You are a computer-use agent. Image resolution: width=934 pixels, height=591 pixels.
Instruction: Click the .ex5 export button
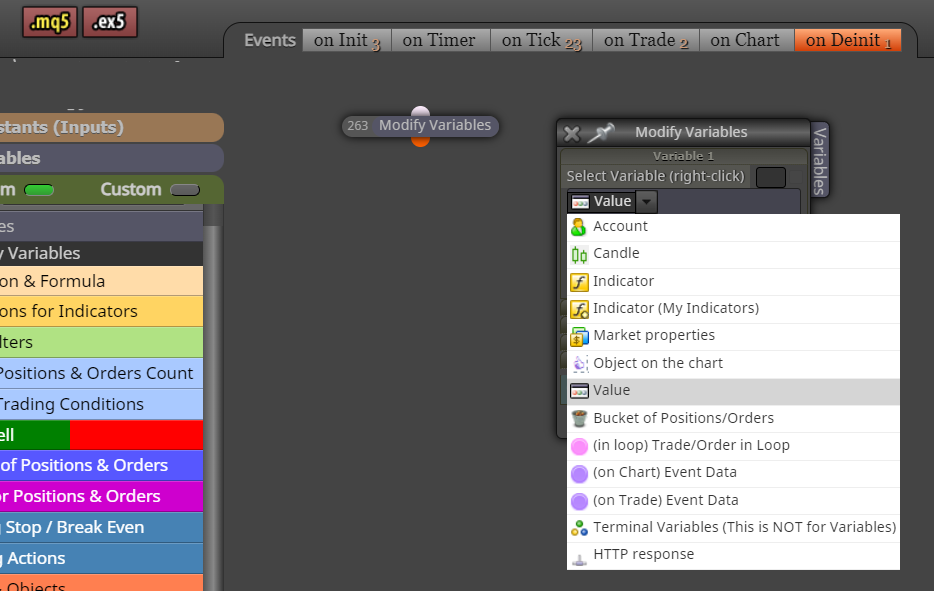(x=110, y=23)
